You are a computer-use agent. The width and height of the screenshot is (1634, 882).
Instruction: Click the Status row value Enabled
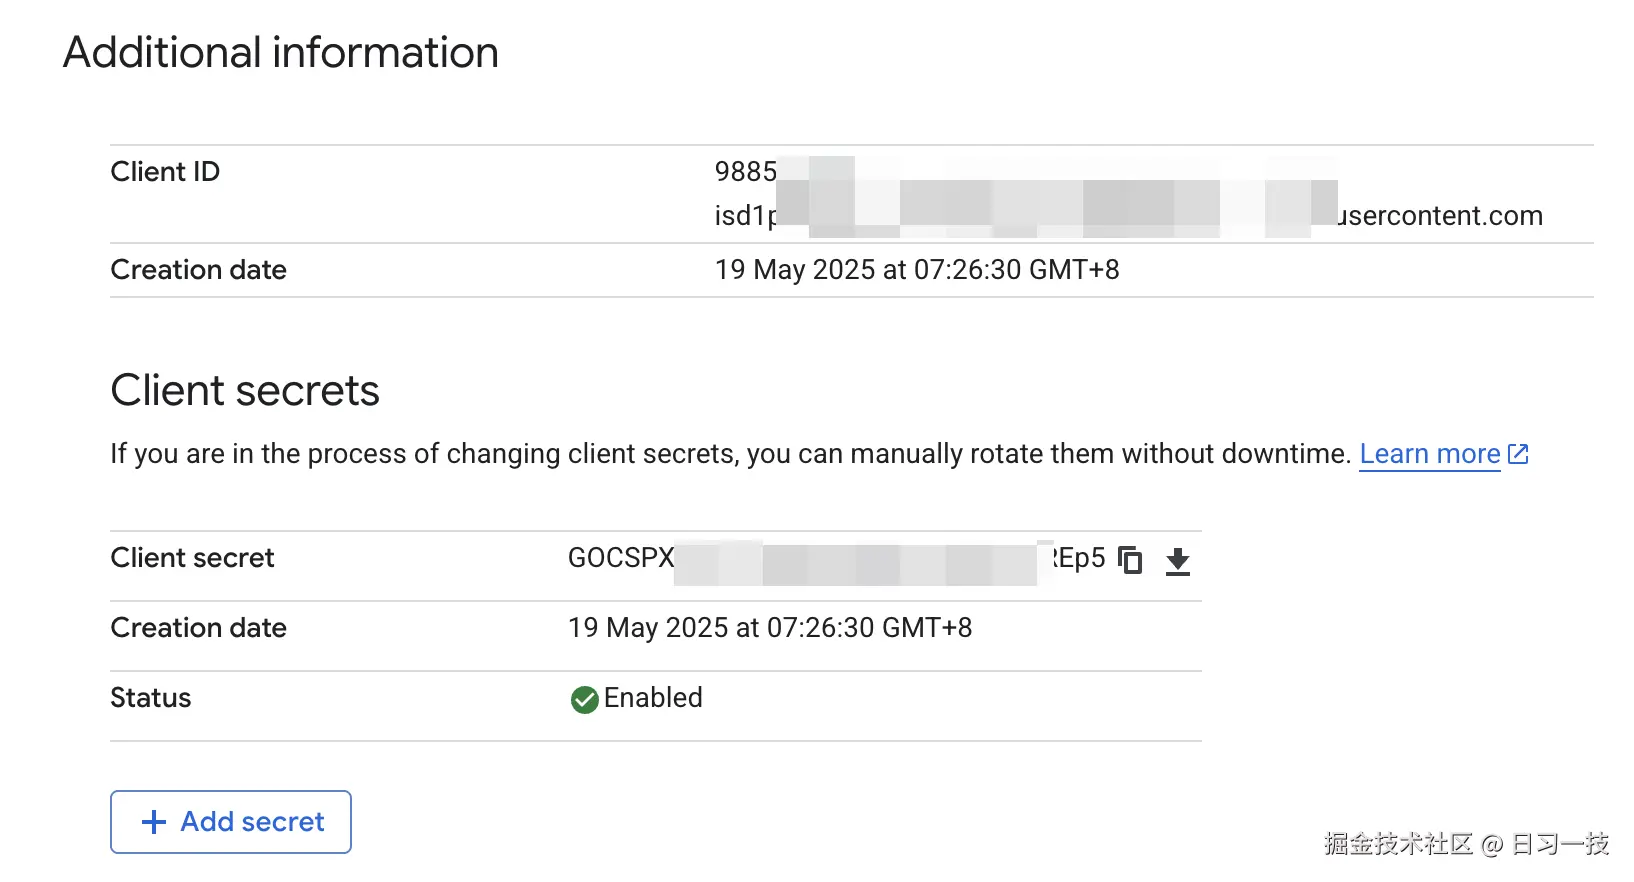(x=653, y=698)
